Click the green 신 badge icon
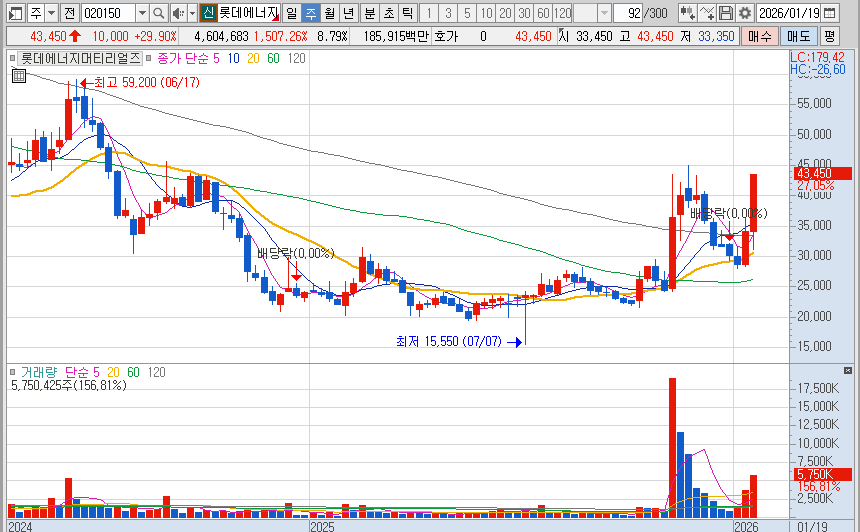The image size is (860, 532). (x=208, y=13)
